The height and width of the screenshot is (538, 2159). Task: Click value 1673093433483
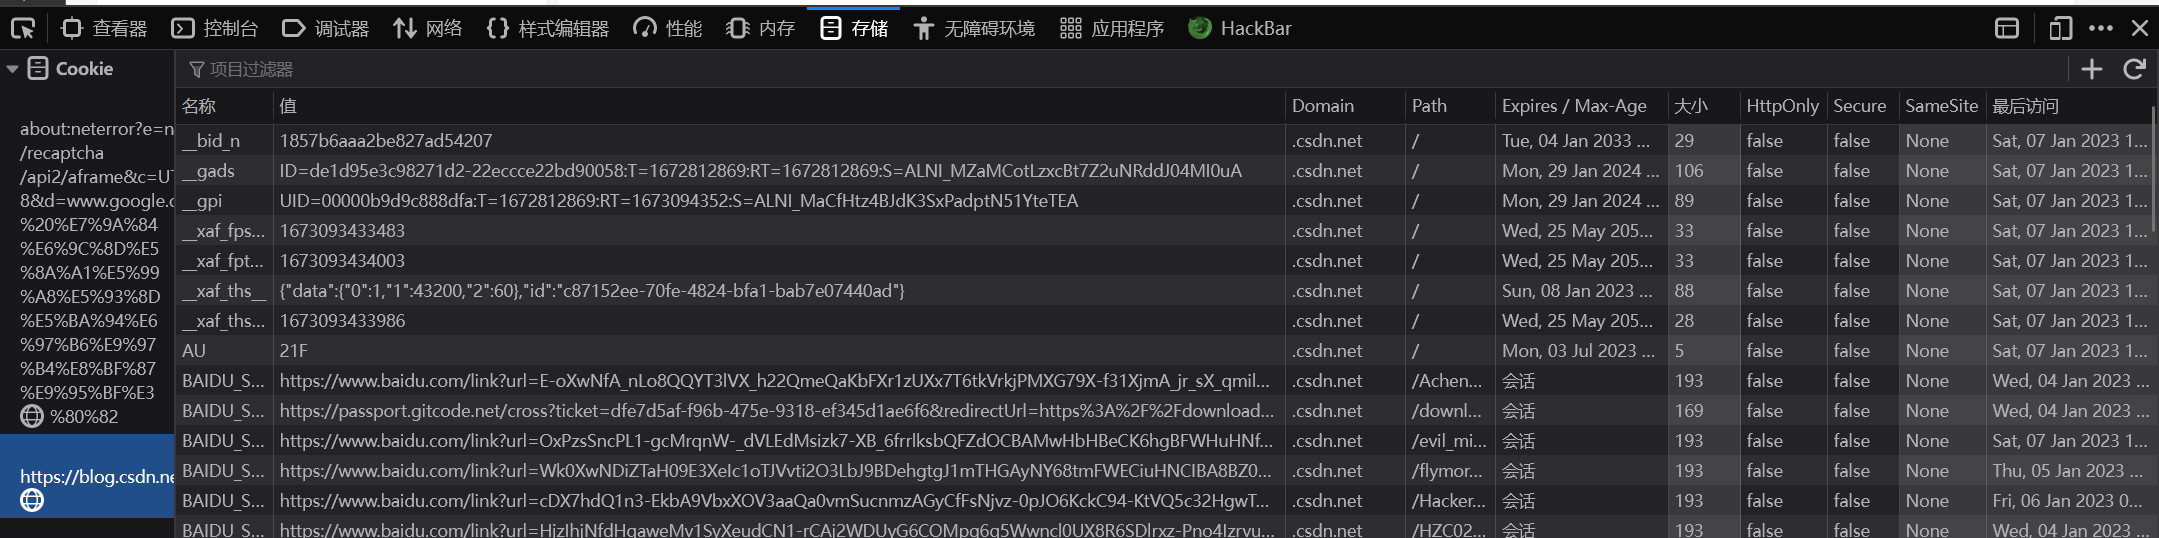[x=342, y=231]
